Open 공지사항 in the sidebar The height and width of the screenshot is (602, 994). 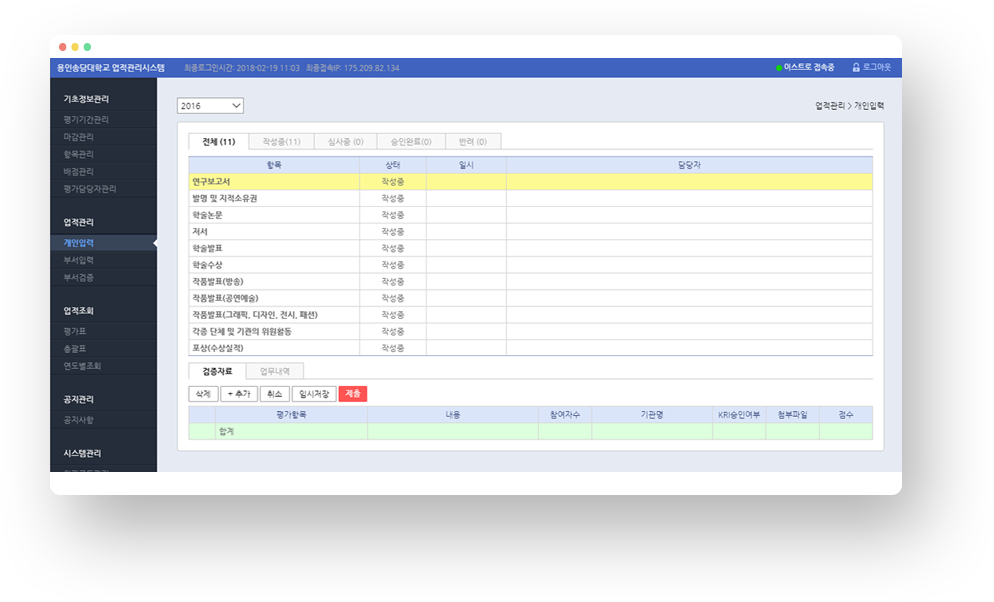[x=79, y=419]
